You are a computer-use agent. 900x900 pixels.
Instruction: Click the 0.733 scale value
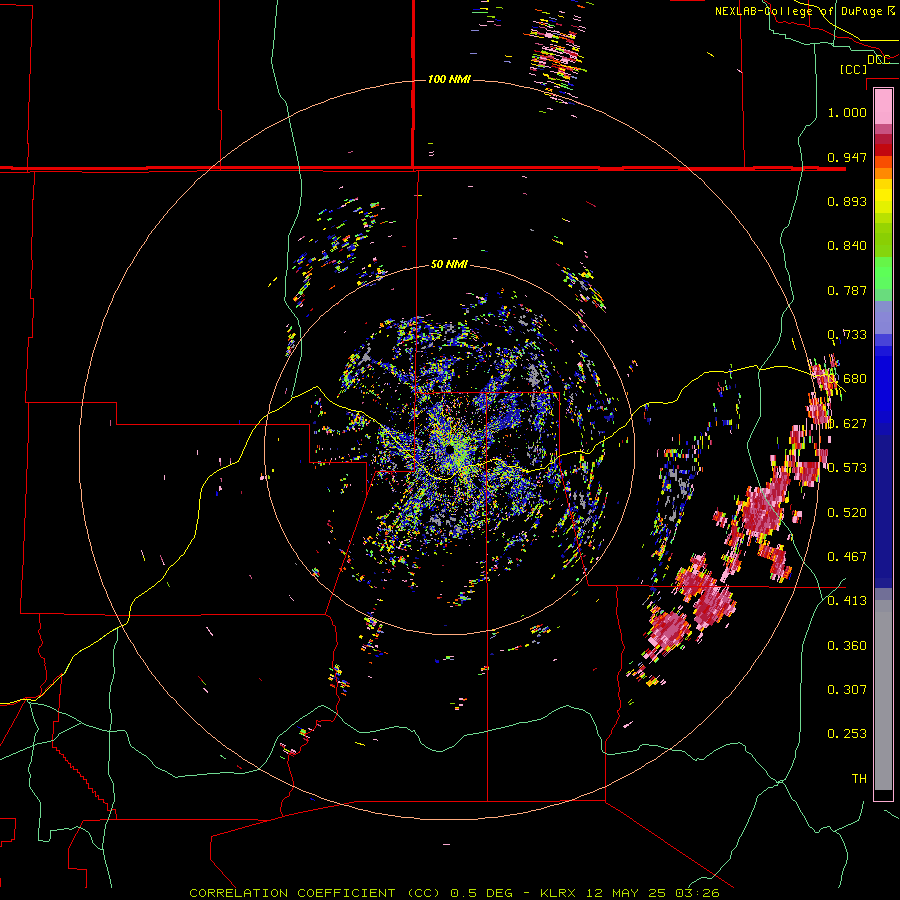click(x=847, y=335)
